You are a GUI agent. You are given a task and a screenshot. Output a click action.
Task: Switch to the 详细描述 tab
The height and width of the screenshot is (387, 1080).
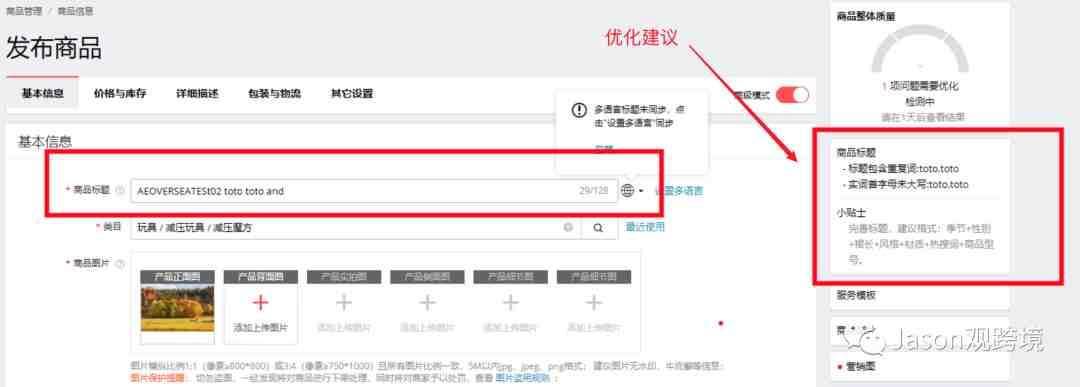tap(197, 94)
